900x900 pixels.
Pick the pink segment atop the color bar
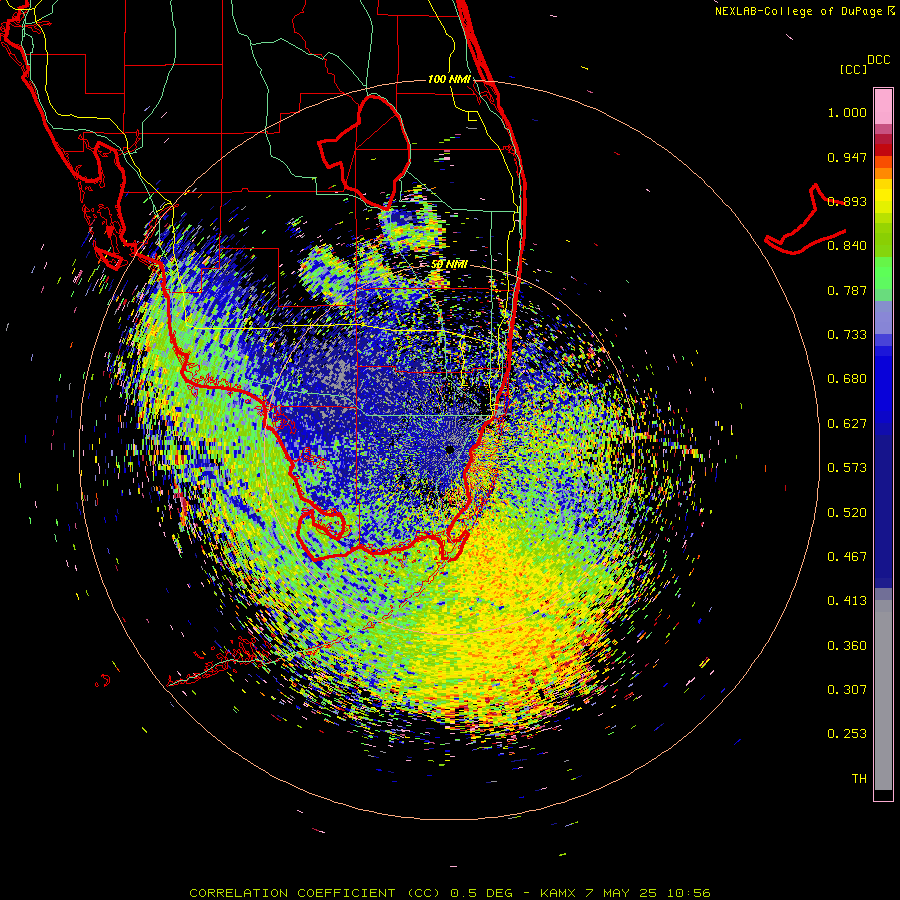[x=883, y=107]
